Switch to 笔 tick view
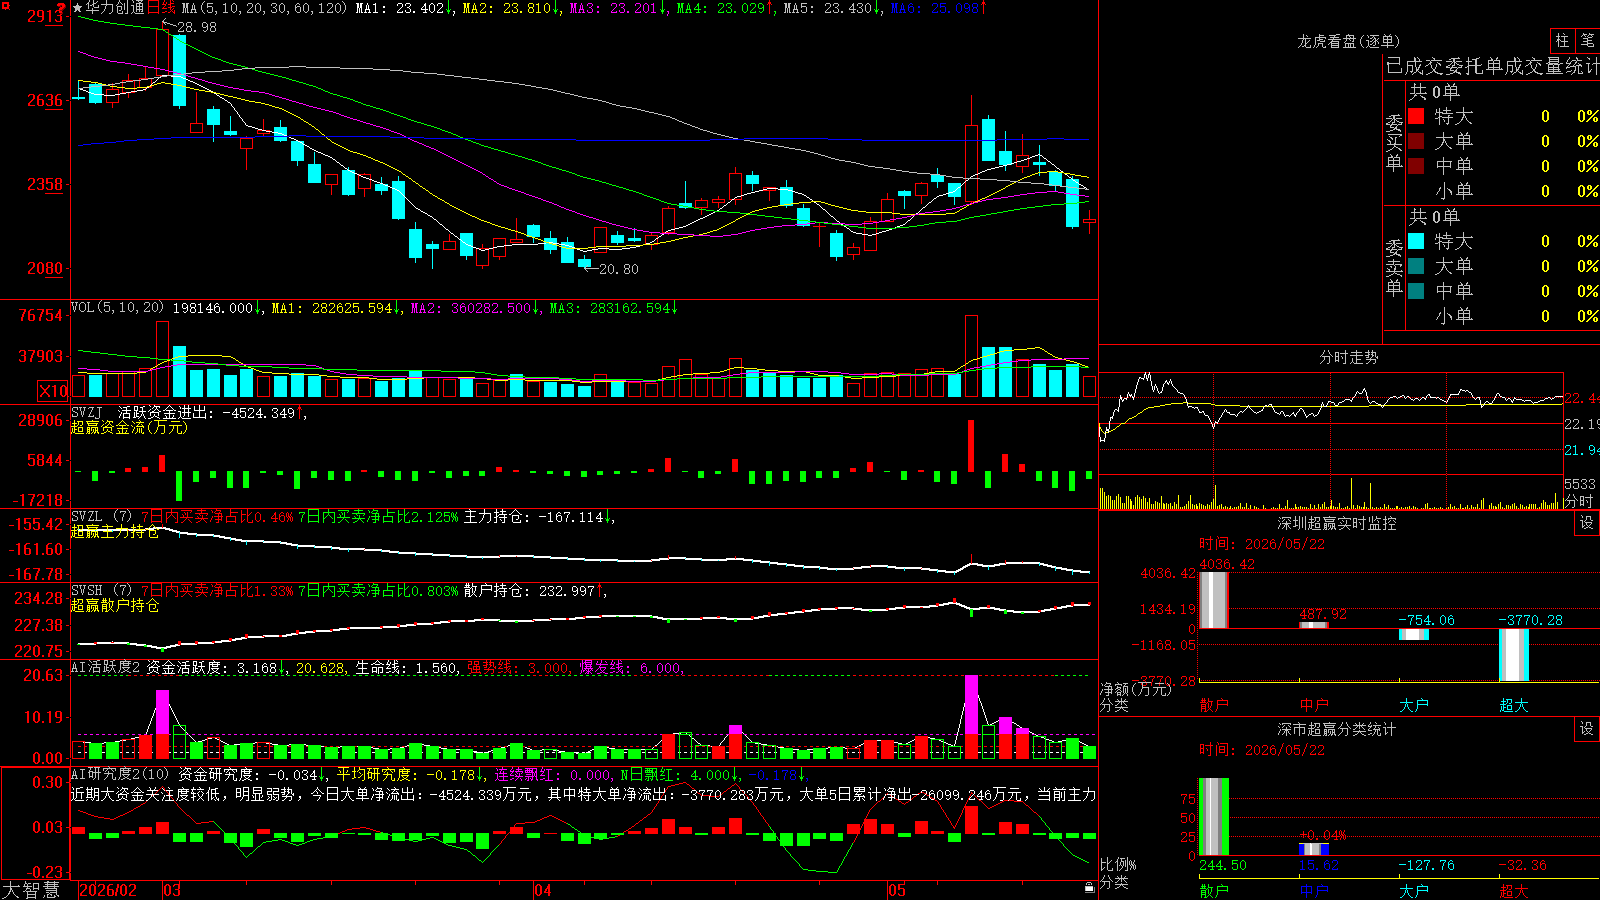This screenshot has height=900, width=1600. pos(1587,40)
